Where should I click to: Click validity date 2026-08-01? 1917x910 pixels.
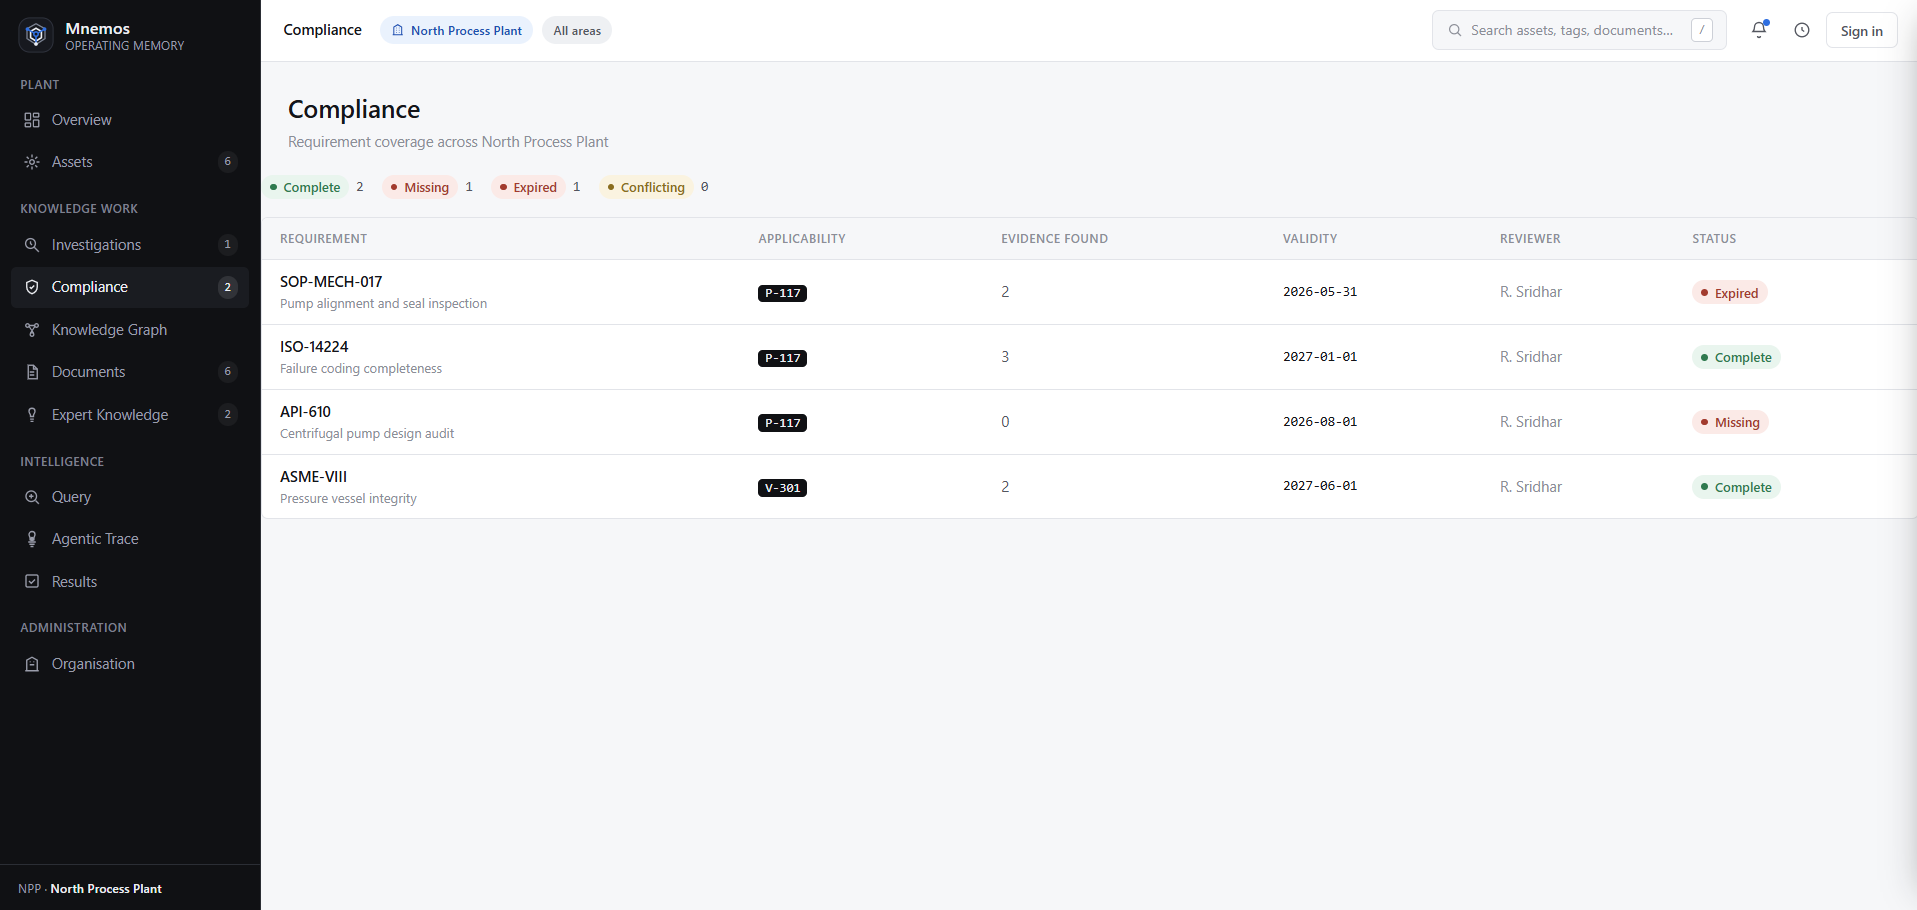[x=1320, y=422]
